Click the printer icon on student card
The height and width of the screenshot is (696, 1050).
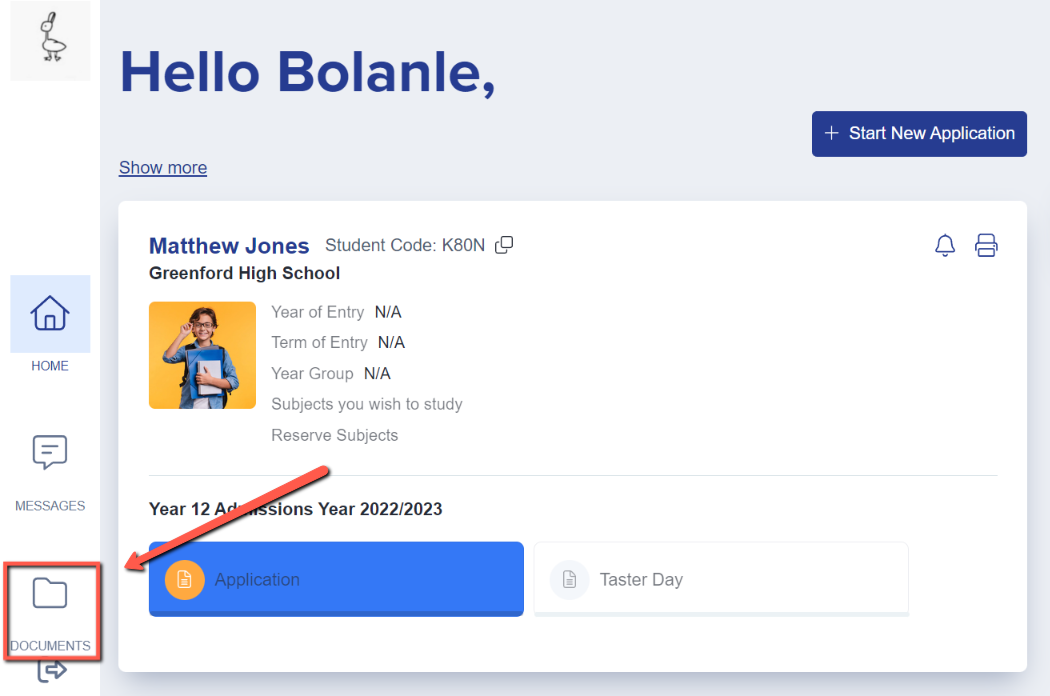[986, 245]
